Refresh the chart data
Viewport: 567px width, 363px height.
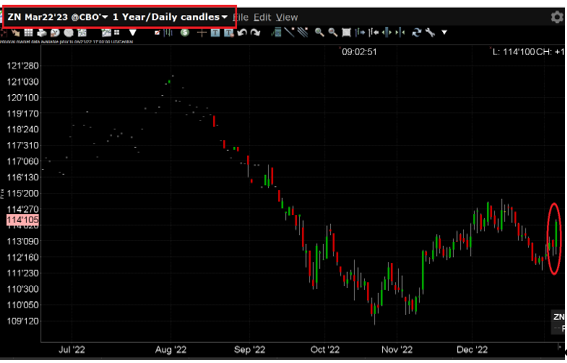(x=417, y=33)
